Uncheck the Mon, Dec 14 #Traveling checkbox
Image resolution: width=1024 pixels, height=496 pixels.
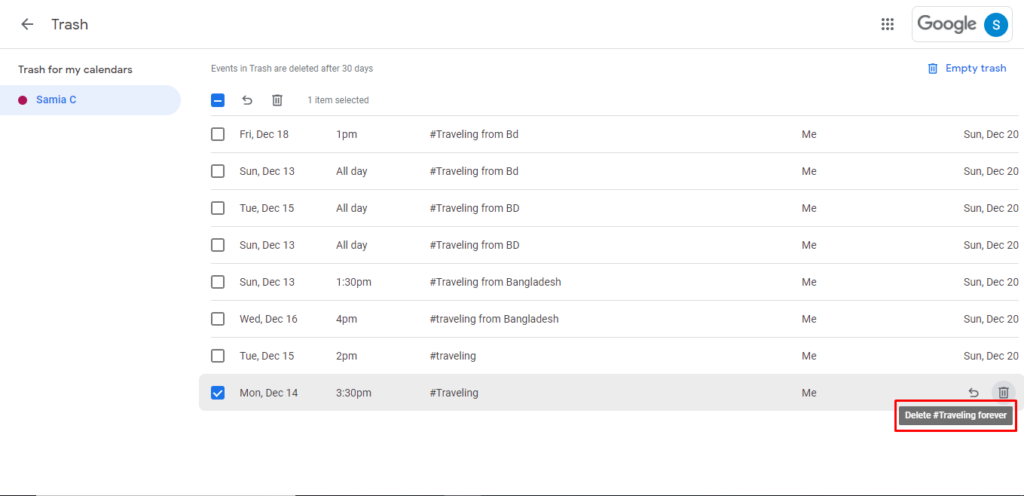[x=217, y=393]
